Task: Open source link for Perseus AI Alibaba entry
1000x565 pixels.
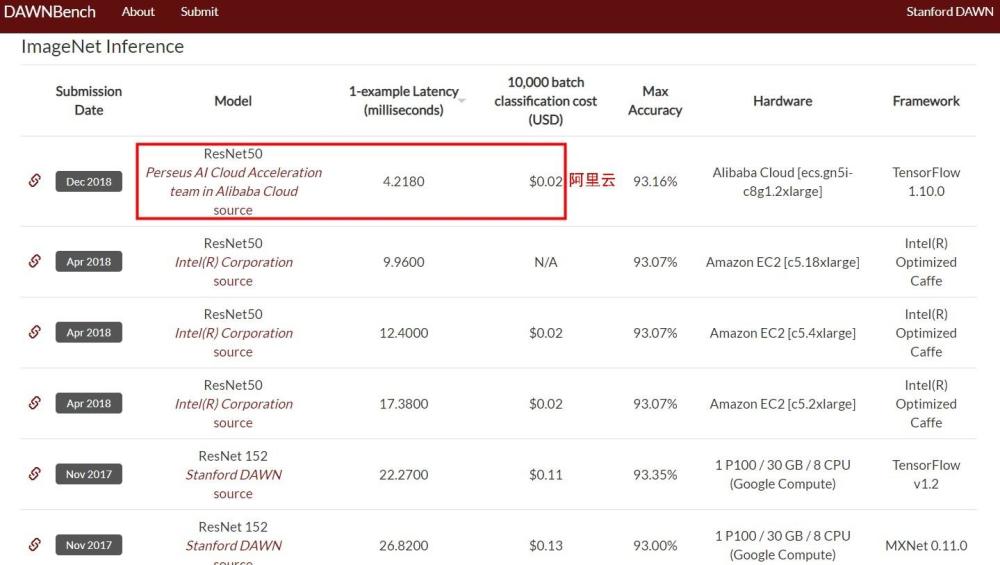Action: 233,210
